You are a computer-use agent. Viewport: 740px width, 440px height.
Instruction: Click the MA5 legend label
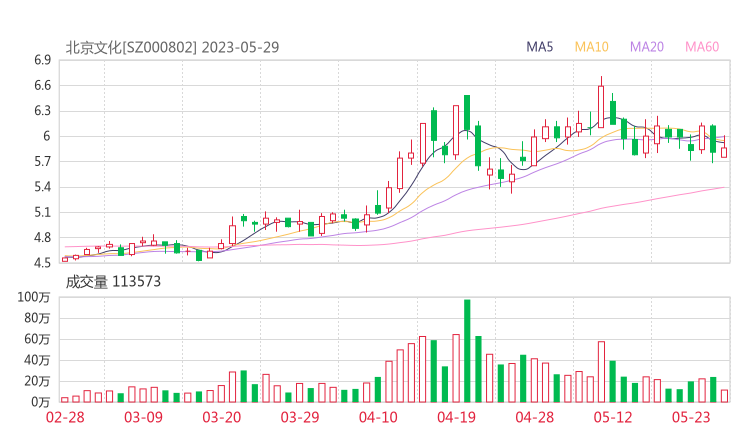pos(539,47)
